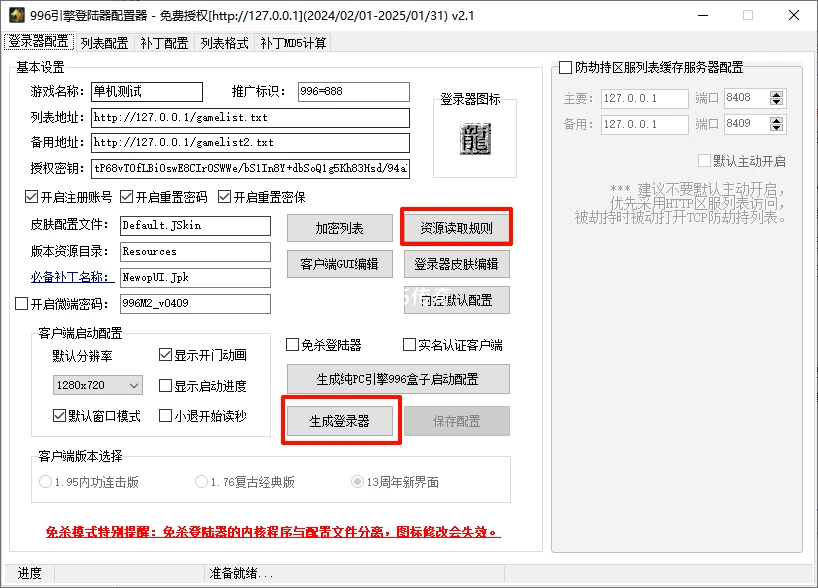
Task: Click the dragon 登录器图标 image
Action: [476, 139]
